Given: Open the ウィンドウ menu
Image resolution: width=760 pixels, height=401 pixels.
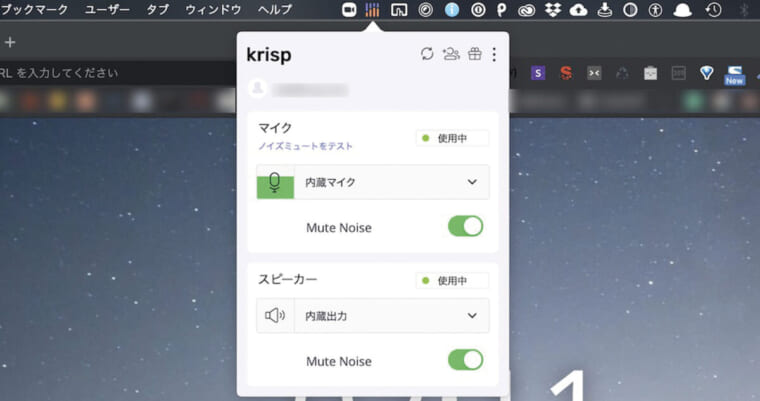Looking at the screenshot, I should pyautogui.click(x=213, y=9).
